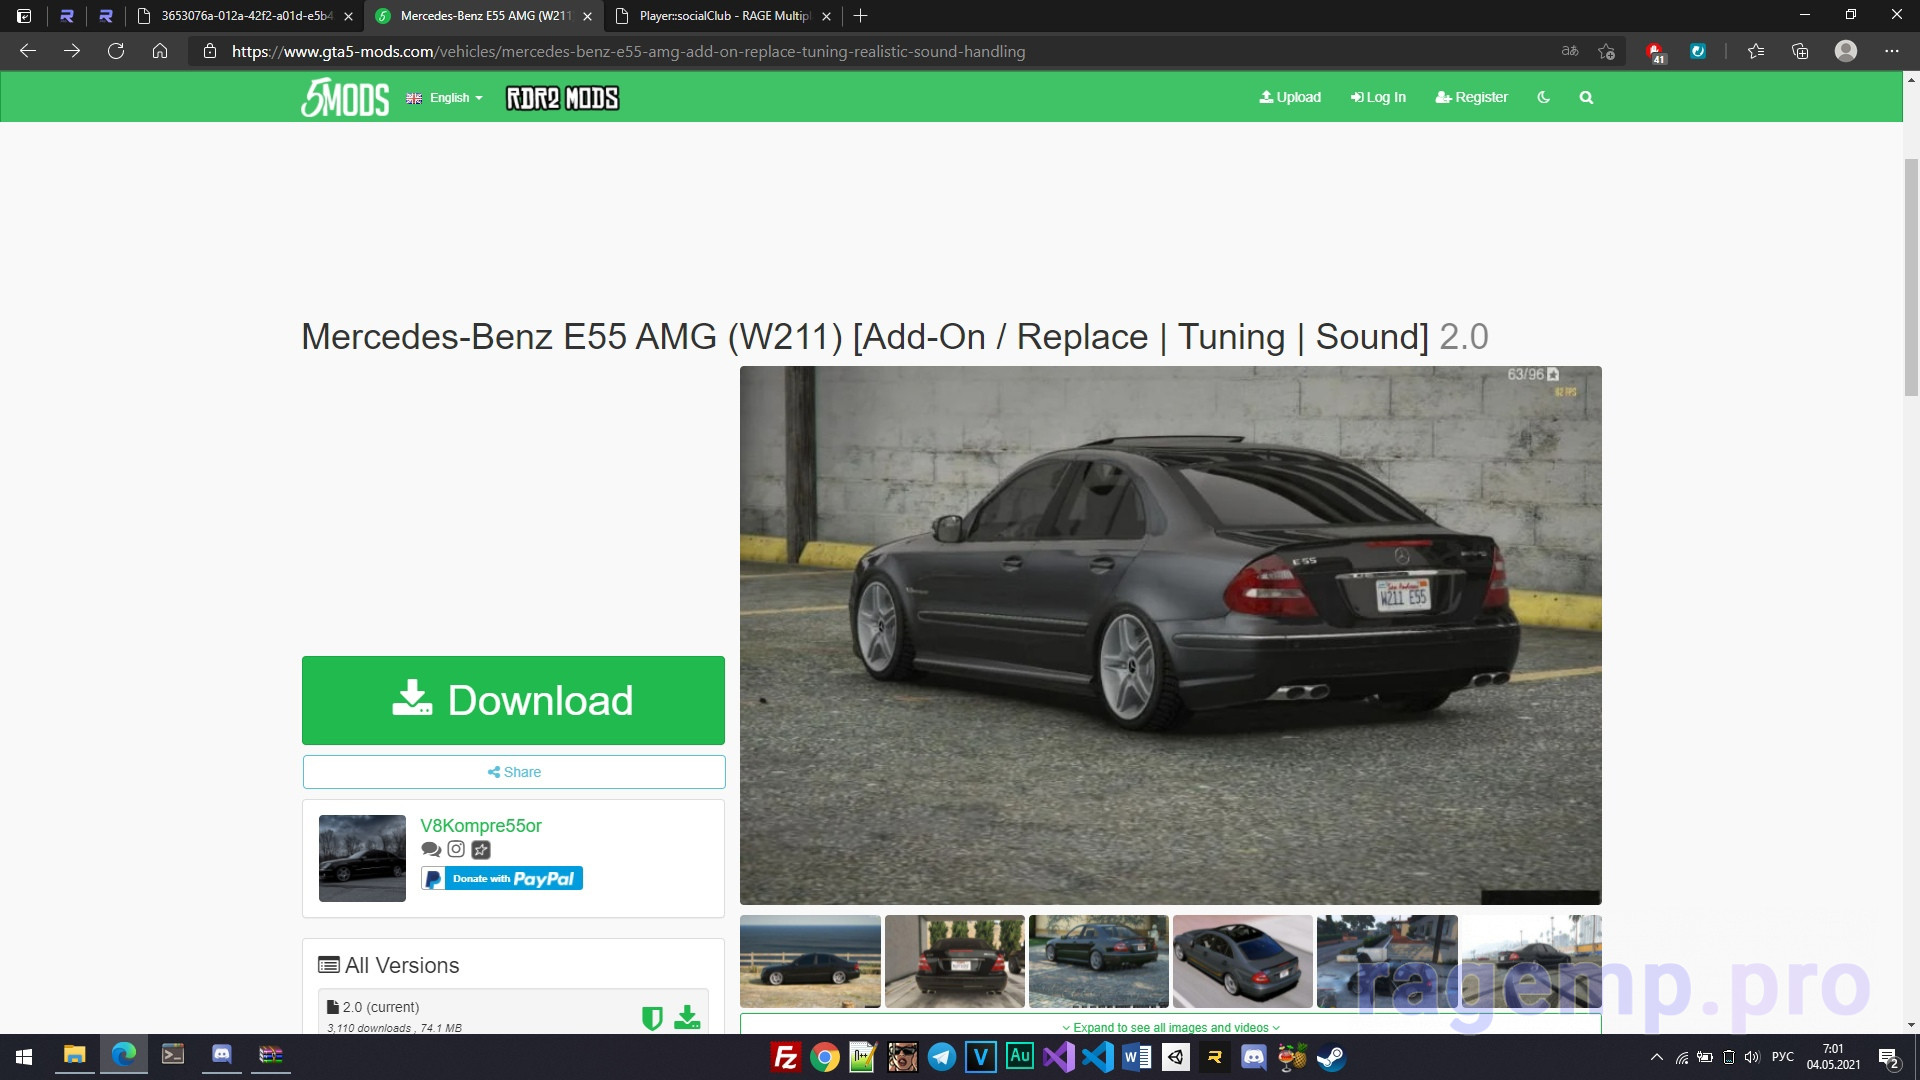The height and width of the screenshot is (1080, 1920).
Task: Open the English language dropdown
Action: coord(445,98)
